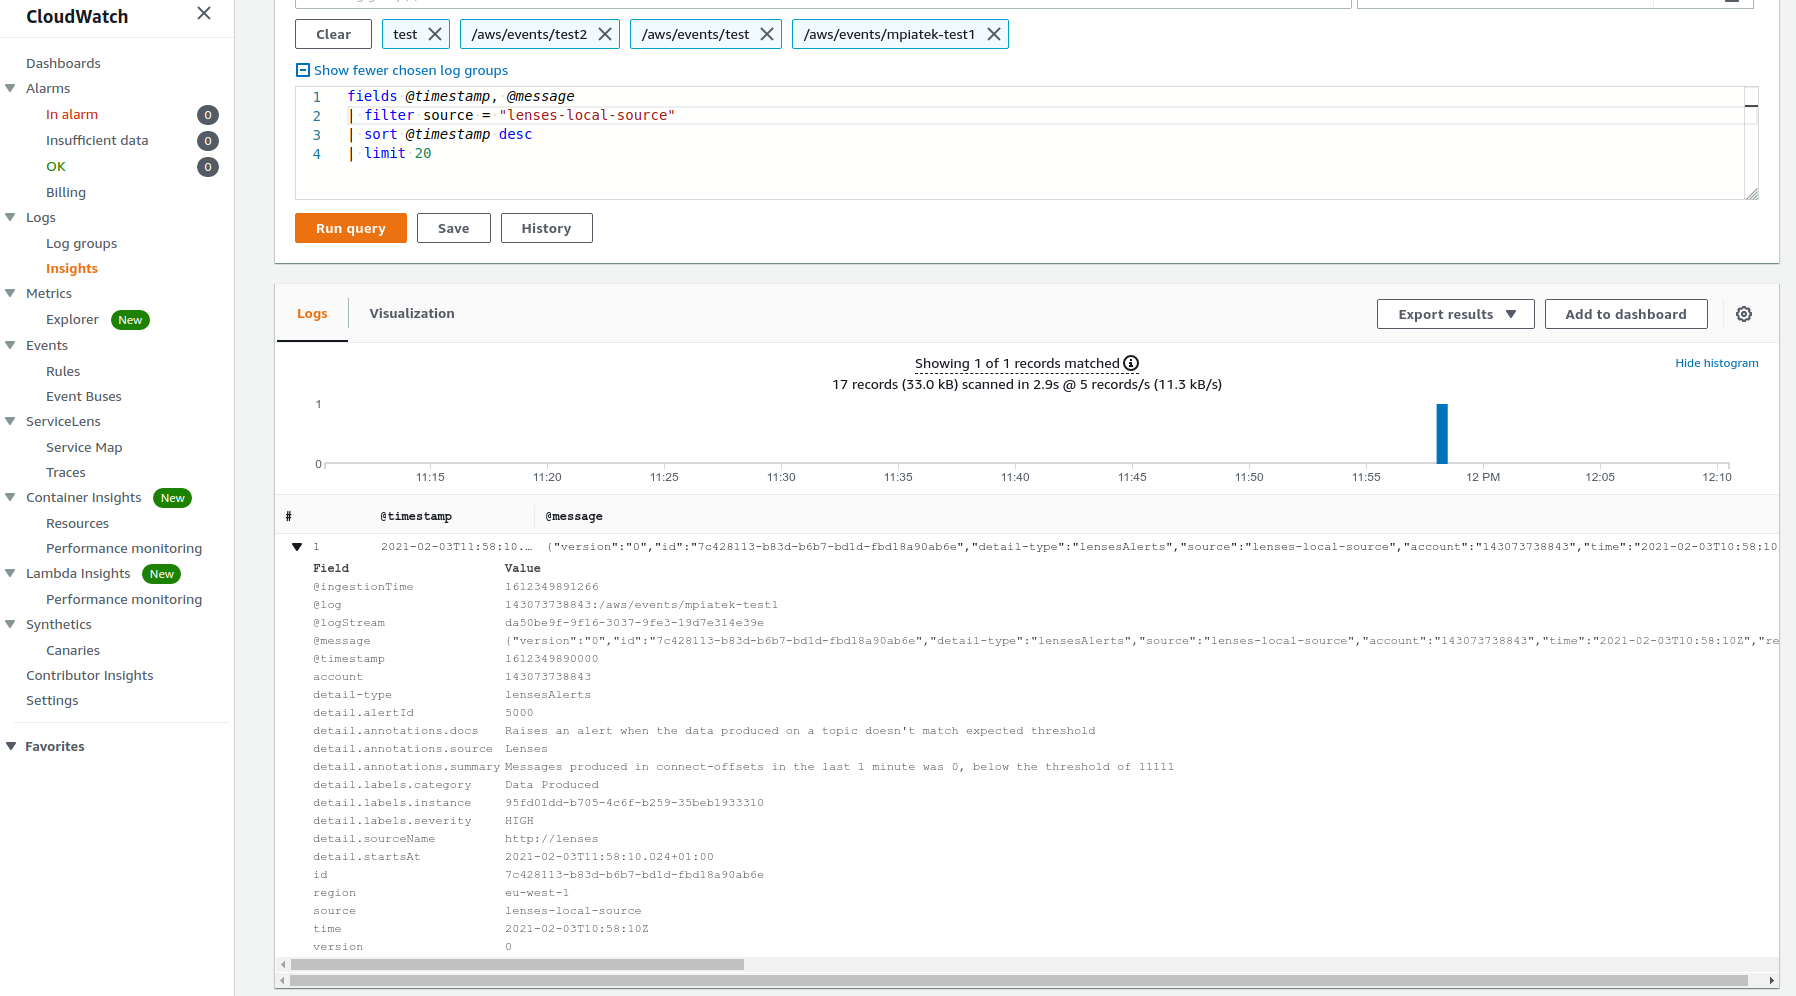Collapse 'Show fewer chosen log groups'
The width and height of the screenshot is (1796, 996).
[x=402, y=70]
